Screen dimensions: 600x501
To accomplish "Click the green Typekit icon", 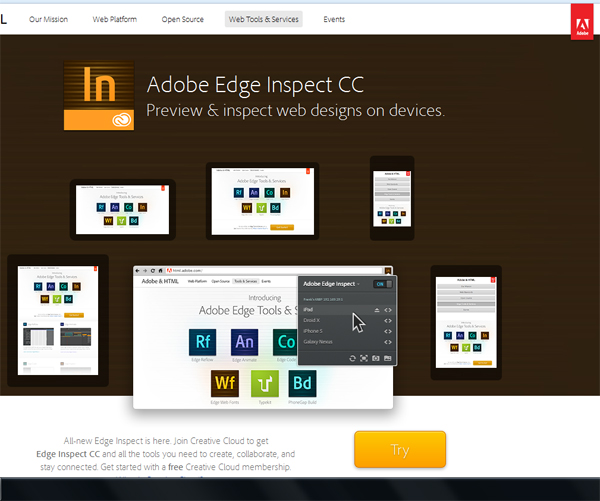I will (x=265, y=383).
